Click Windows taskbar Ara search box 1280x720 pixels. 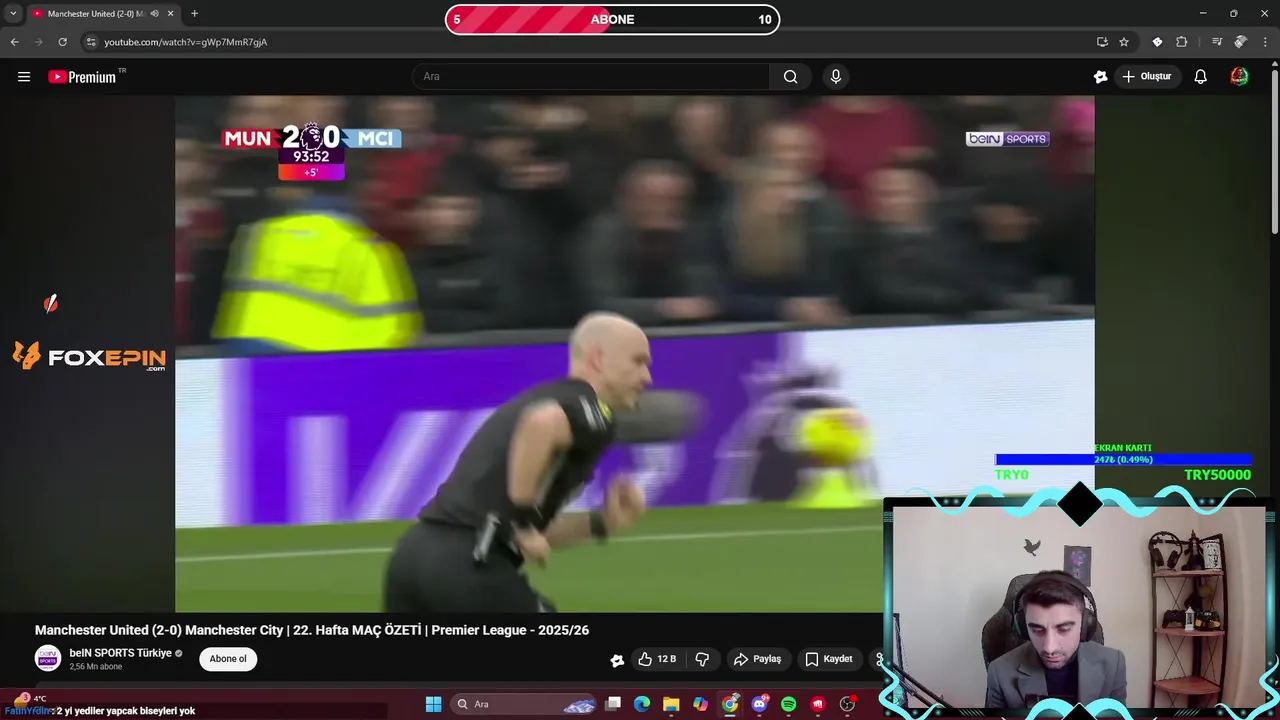tap(524, 704)
